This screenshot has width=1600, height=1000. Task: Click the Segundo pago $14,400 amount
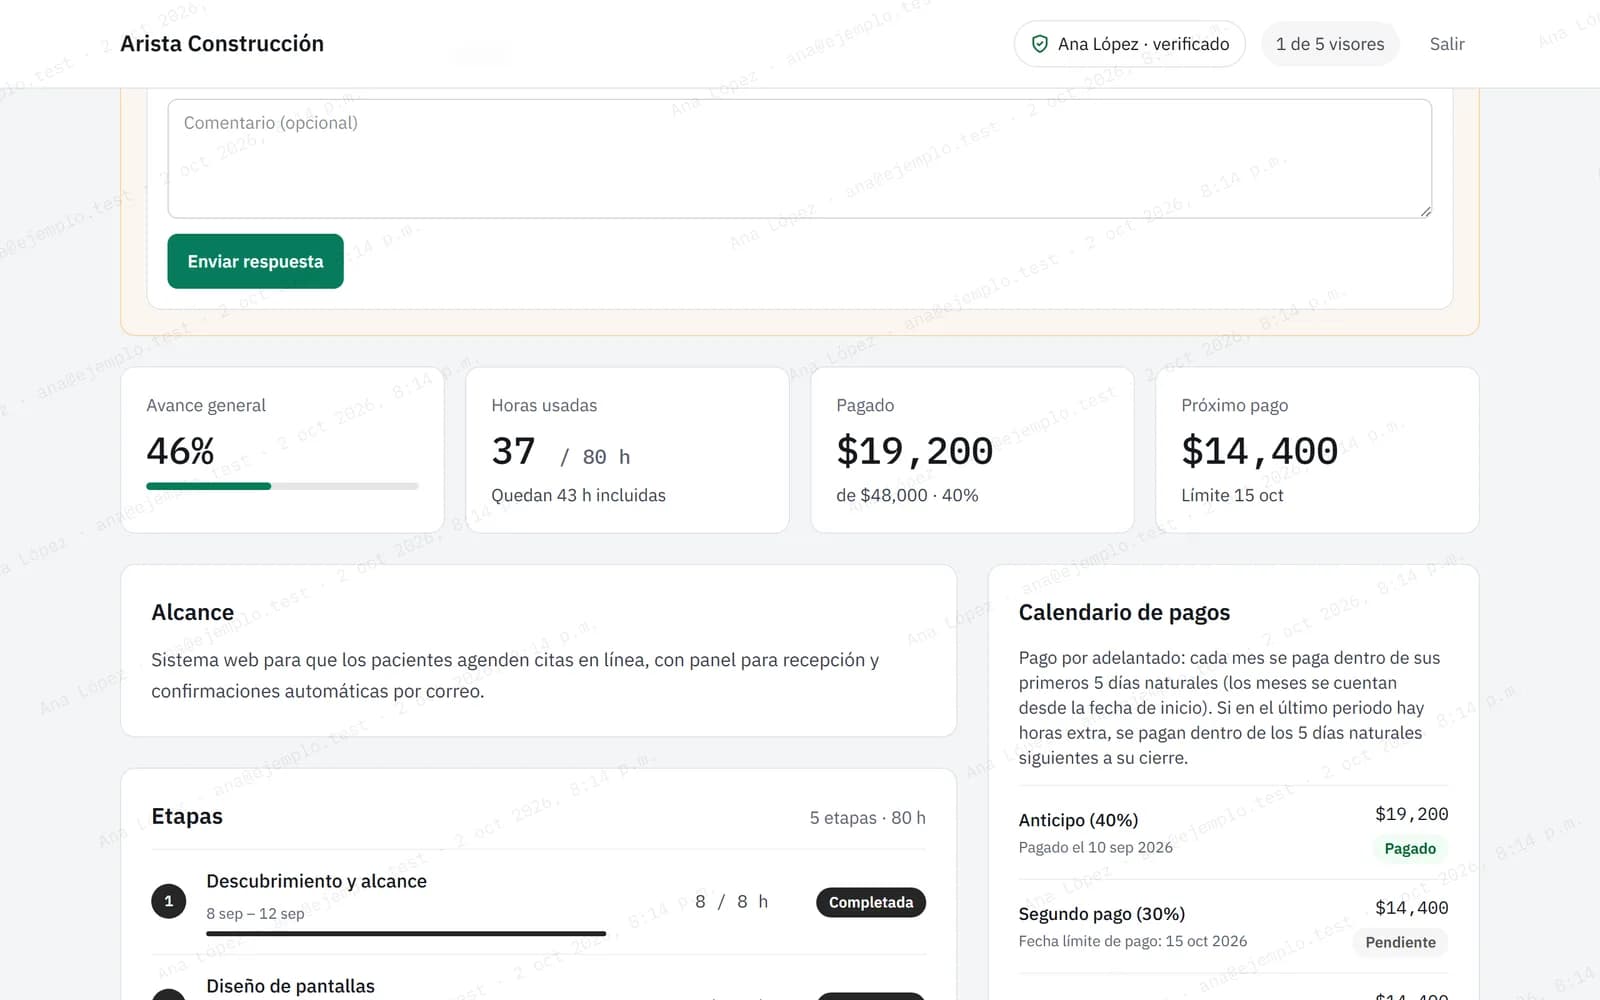pyautogui.click(x=1411, y=908)
